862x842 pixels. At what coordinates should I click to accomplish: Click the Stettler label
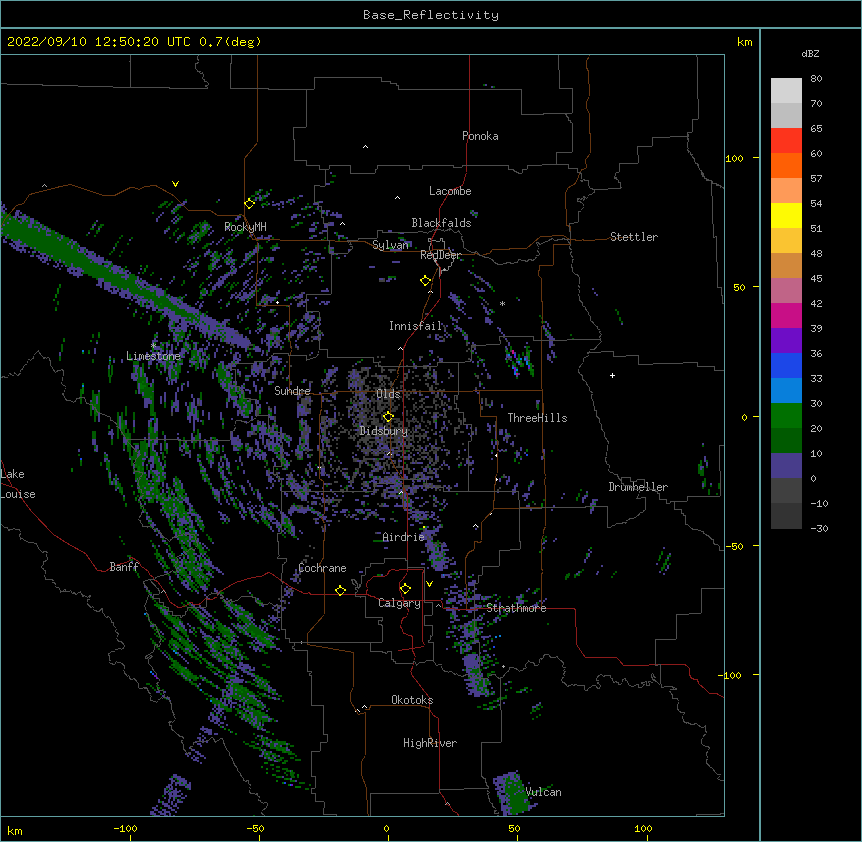(634, 237)
